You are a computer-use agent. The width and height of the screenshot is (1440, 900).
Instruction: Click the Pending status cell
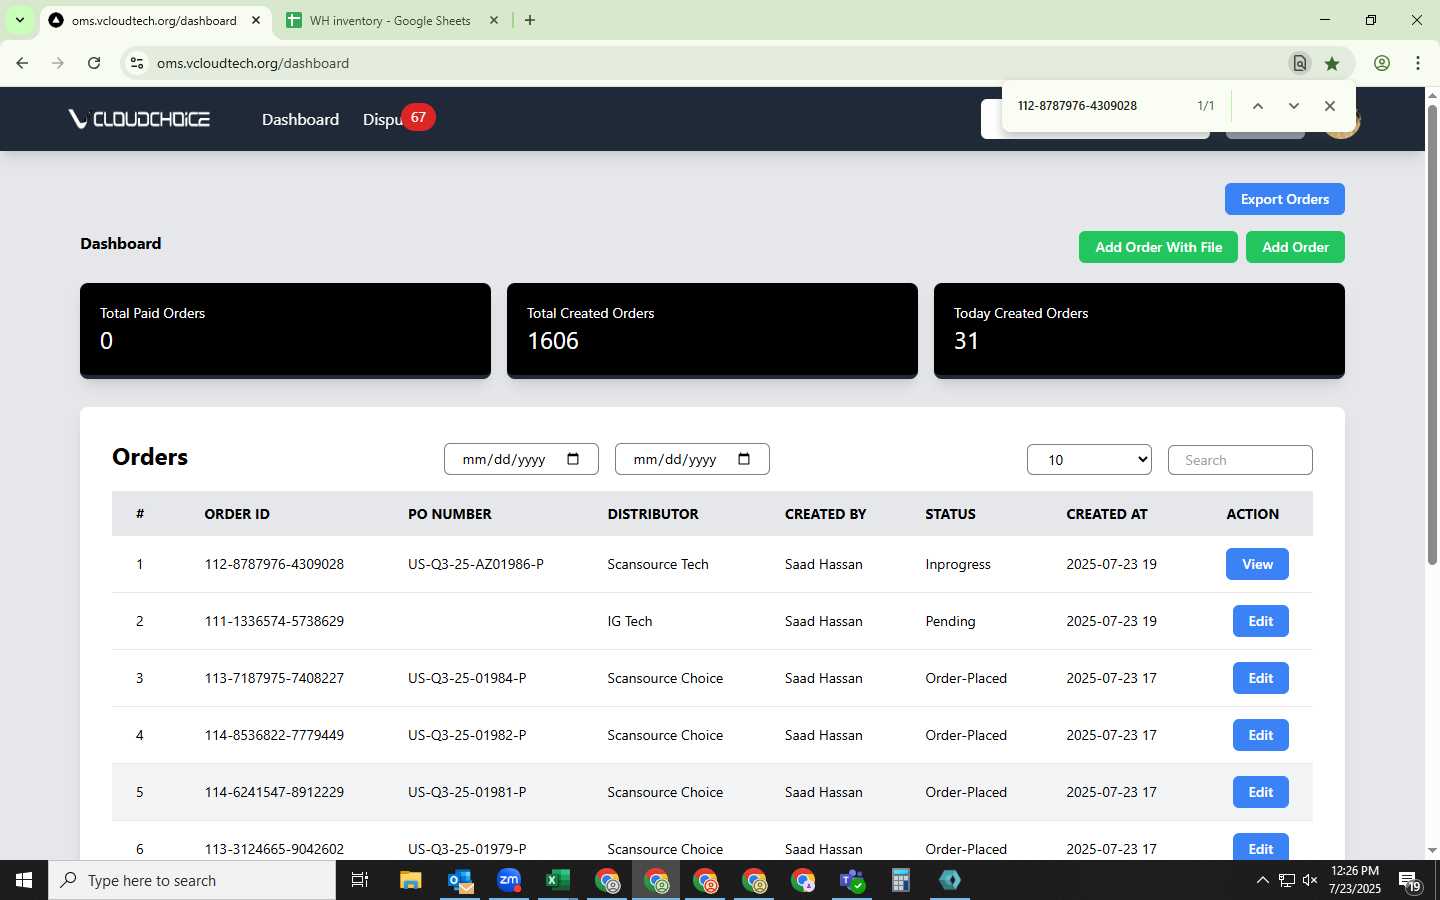950,621
